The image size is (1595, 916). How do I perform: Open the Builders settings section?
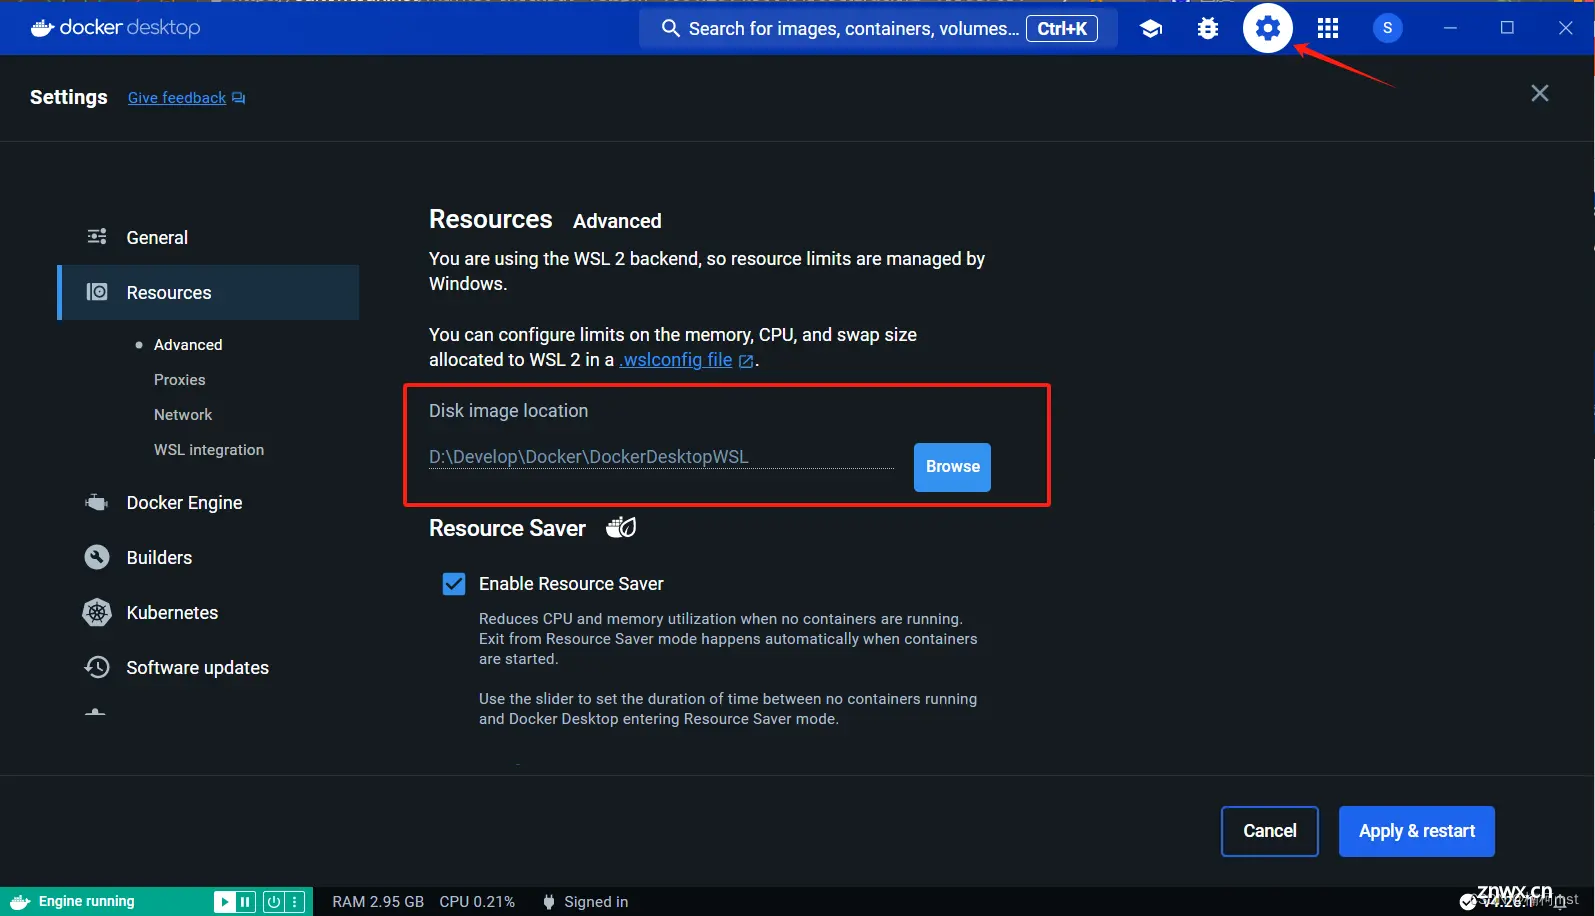click(x=208, y=557)
